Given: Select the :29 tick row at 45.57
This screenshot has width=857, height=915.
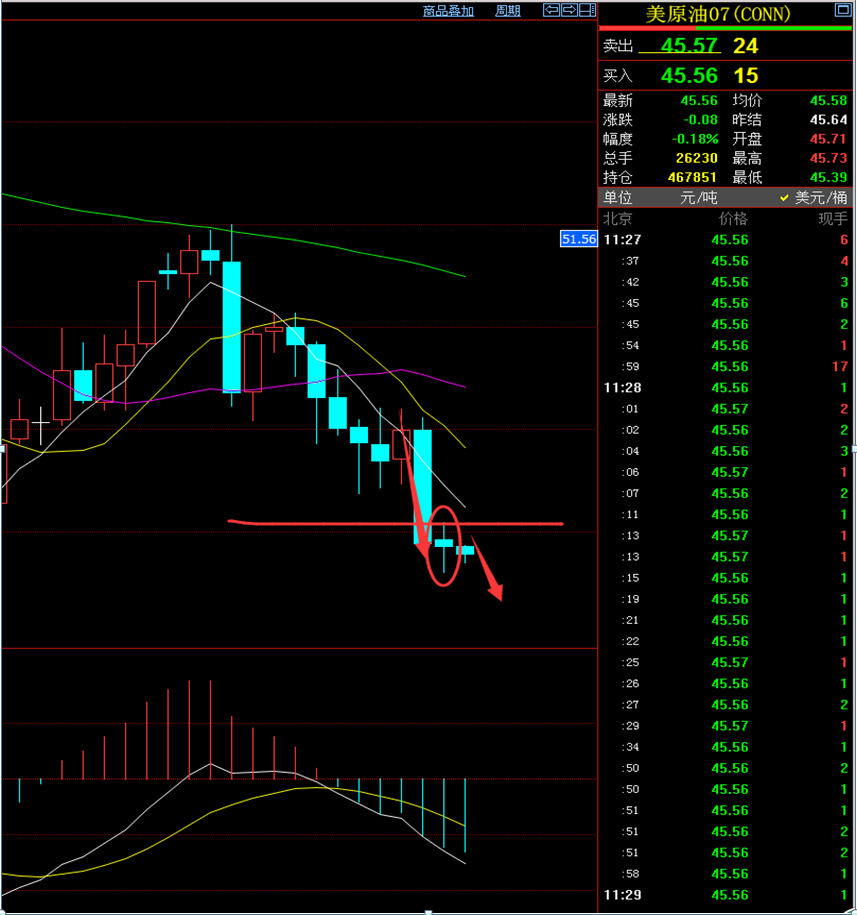Looking at the screenshot, I should tap(725, 726).
